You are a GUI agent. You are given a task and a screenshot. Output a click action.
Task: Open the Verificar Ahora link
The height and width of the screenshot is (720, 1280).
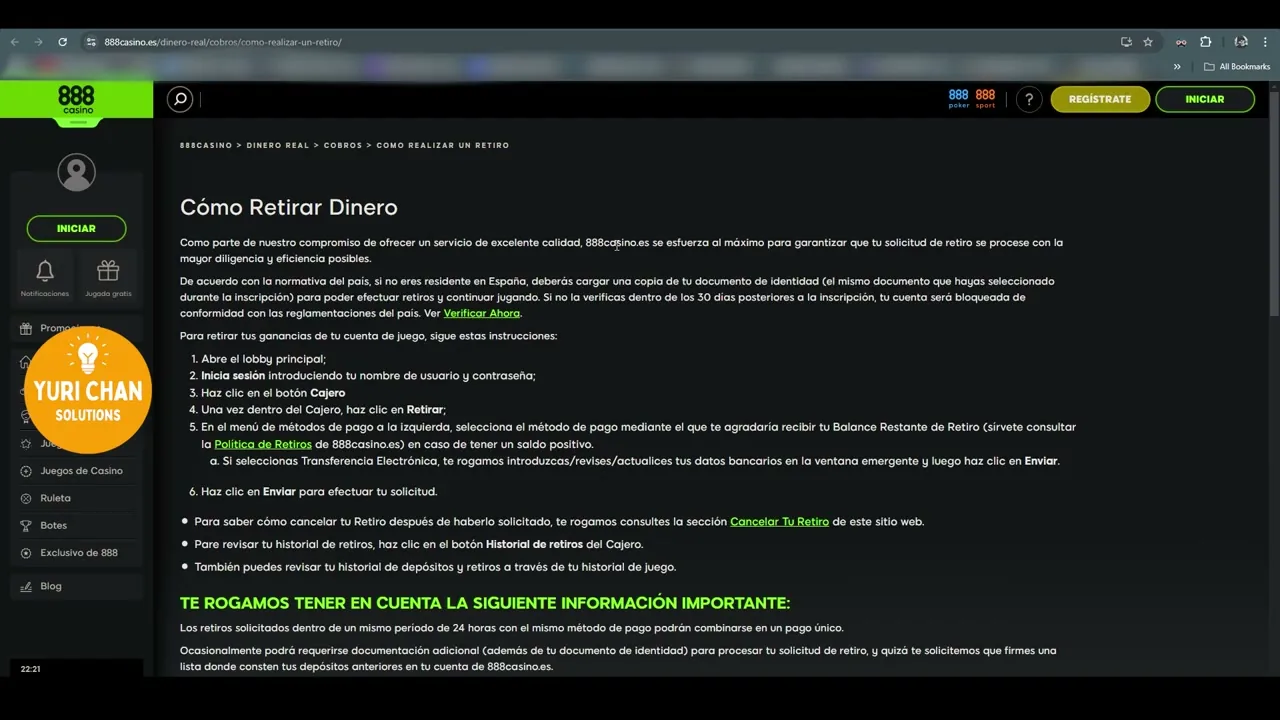pyautogui.click(x=482, y=313)
